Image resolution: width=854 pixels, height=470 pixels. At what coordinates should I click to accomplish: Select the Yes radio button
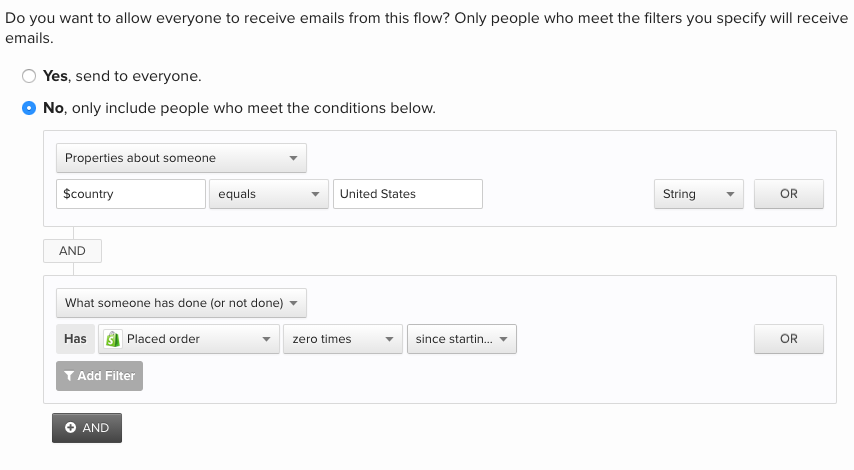point(29,76)
